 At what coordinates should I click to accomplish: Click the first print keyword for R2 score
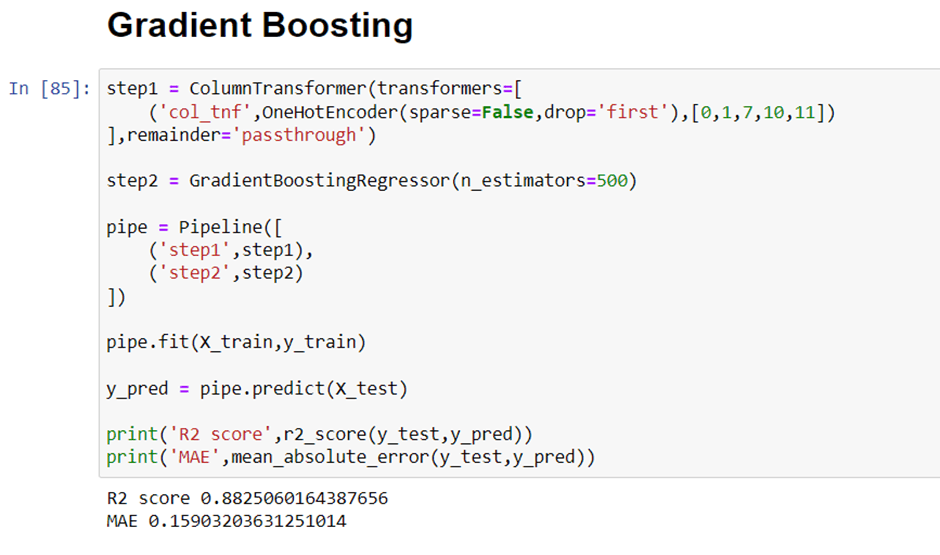coord(132,435)
